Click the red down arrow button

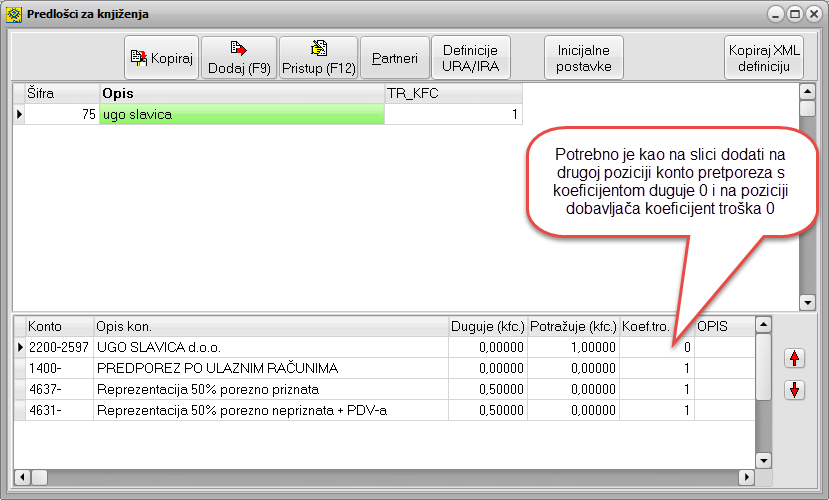(795, 390)
